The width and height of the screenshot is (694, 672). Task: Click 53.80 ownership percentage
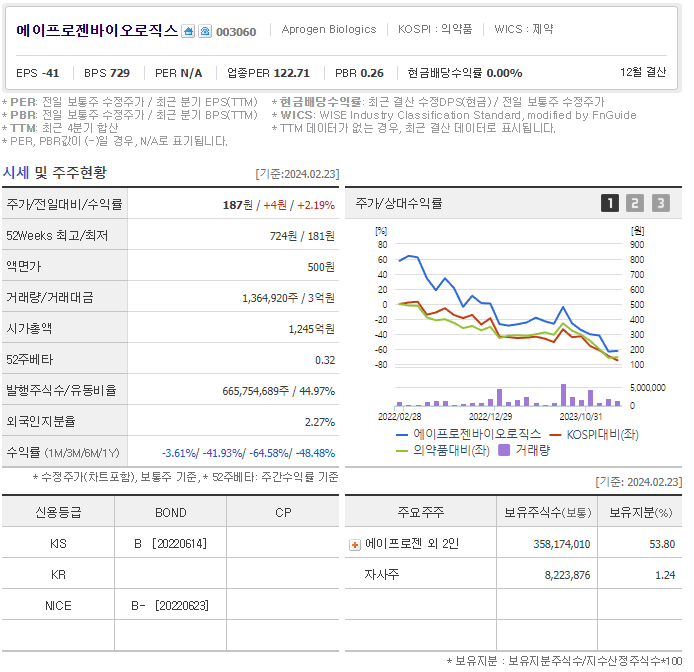coord(662,544)
